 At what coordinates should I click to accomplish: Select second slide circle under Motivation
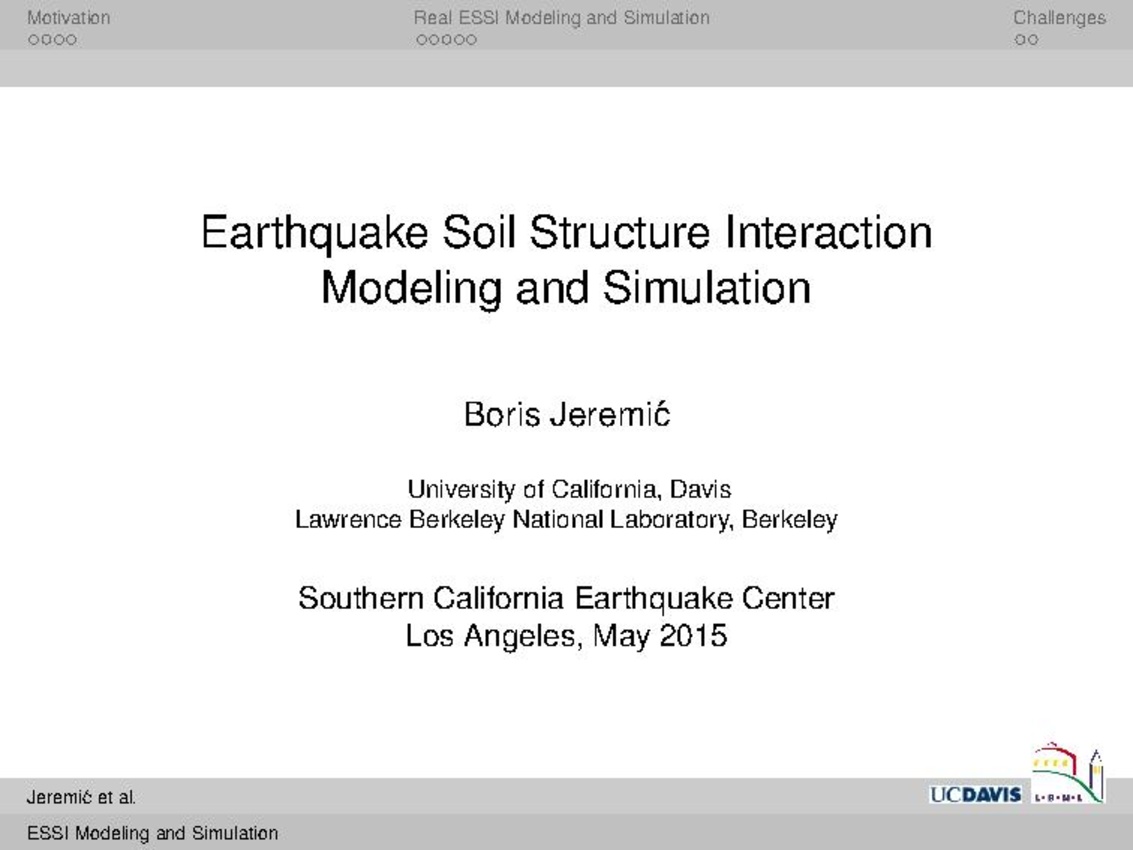[x=46, y=41]
